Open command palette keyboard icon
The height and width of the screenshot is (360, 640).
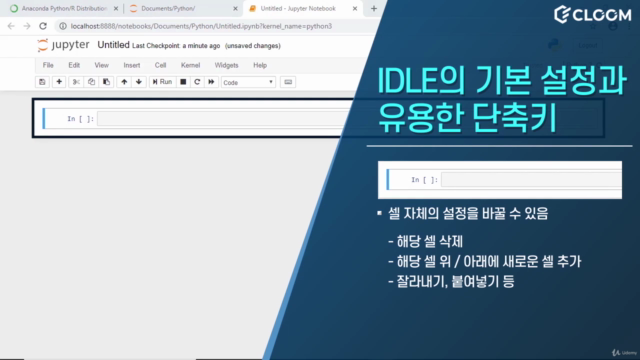coord(288,82)
